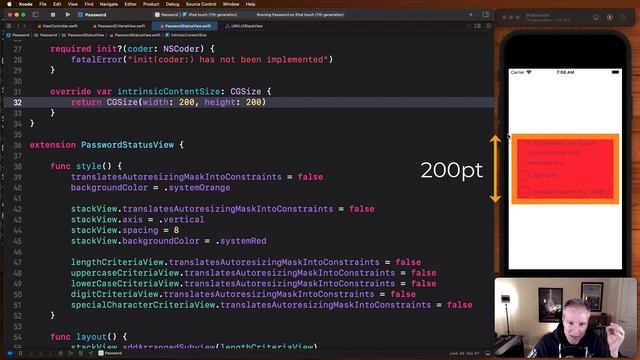The height and width of the screenshot is (360, 640).
Task: Click PasswordStatusView.swift in the jump bar
Action: tap(135, 35)
